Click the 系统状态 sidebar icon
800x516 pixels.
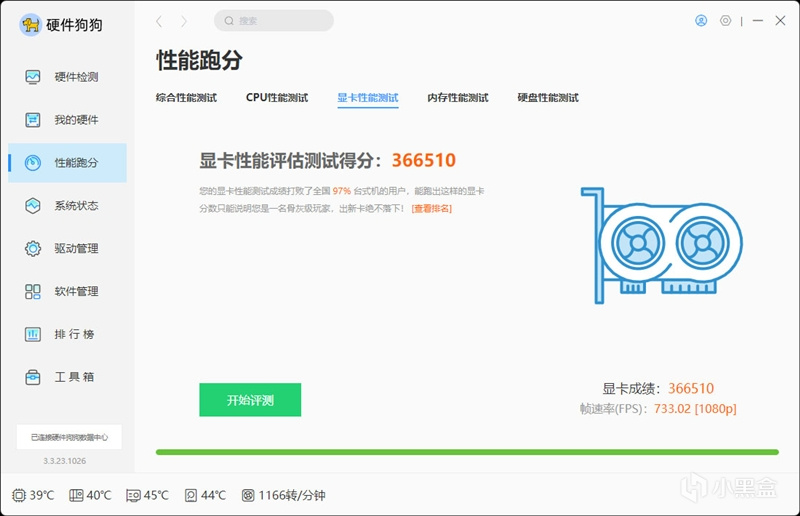(33, 206)
